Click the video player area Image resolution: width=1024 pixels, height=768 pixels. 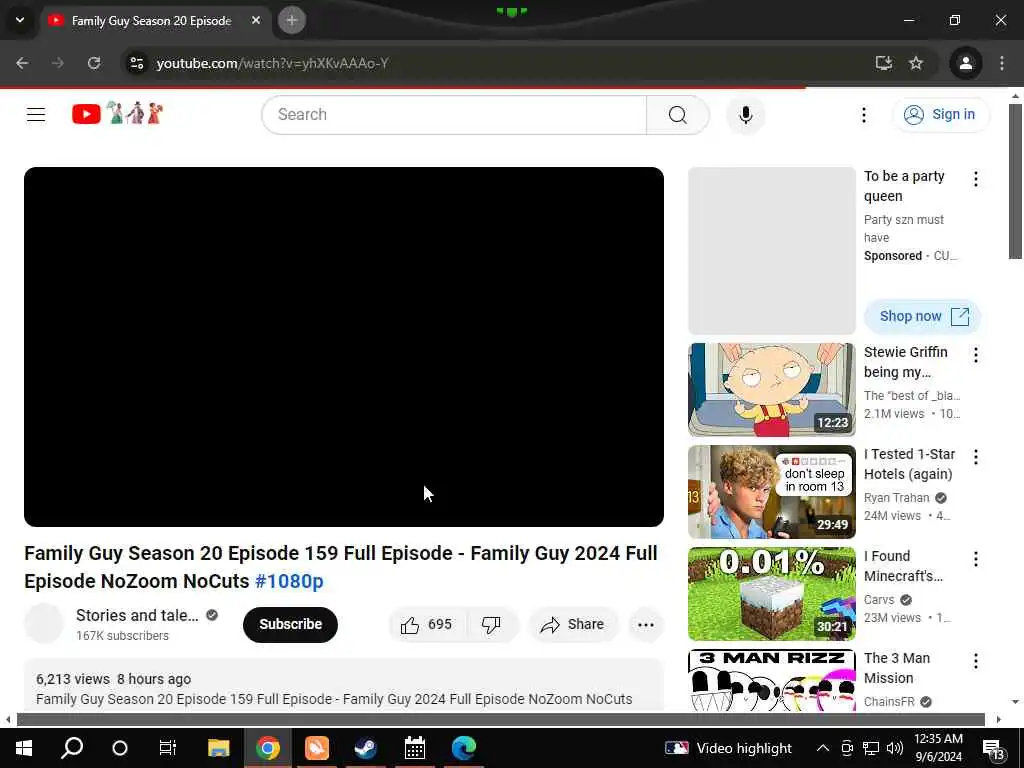click(344, 347)
